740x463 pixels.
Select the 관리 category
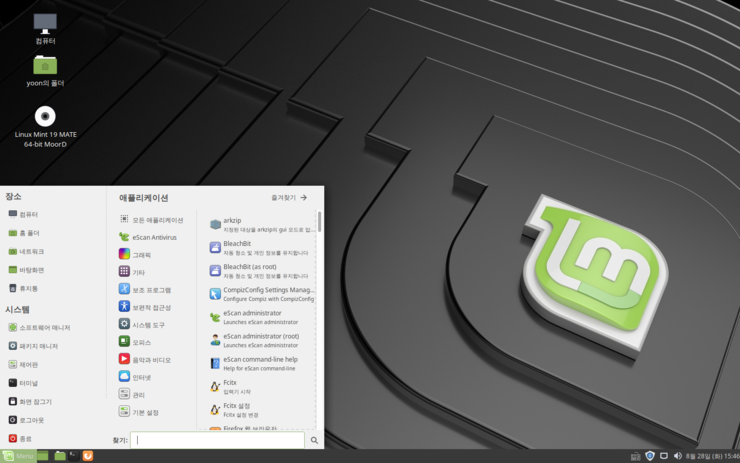point(132,394)
